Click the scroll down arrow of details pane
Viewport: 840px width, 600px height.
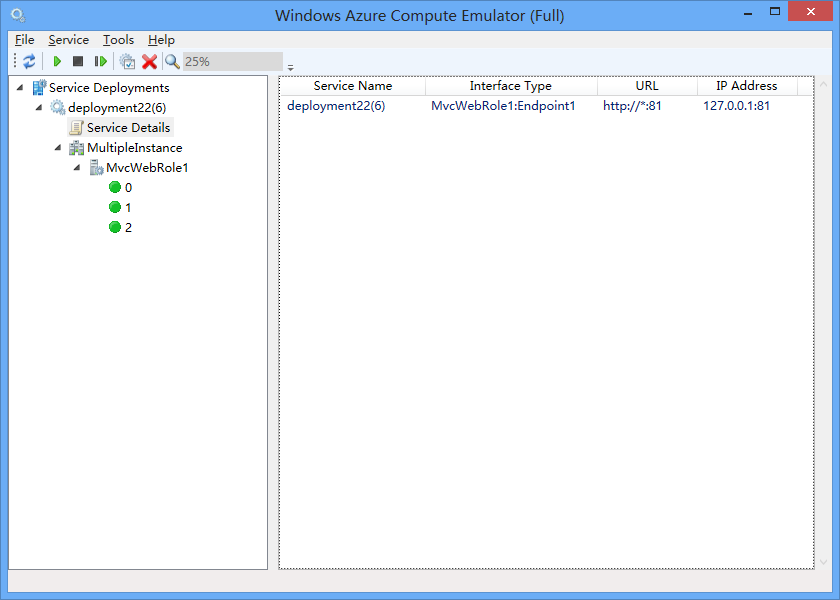[x=823, y=562]
